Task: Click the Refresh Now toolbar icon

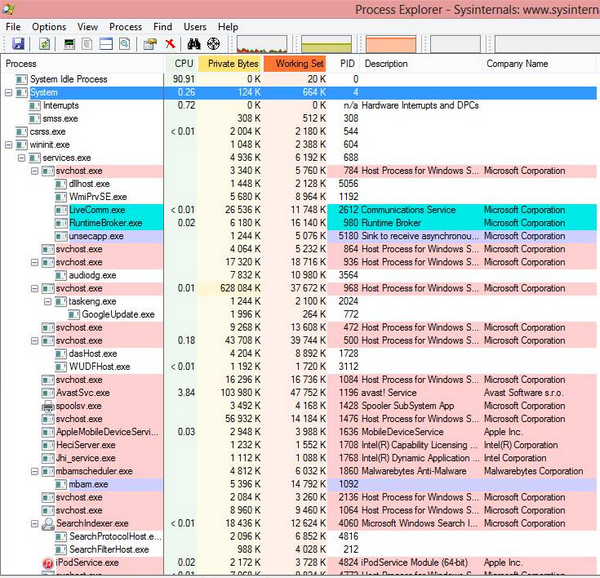Action: pyautogui.click(x=45, y=44)
